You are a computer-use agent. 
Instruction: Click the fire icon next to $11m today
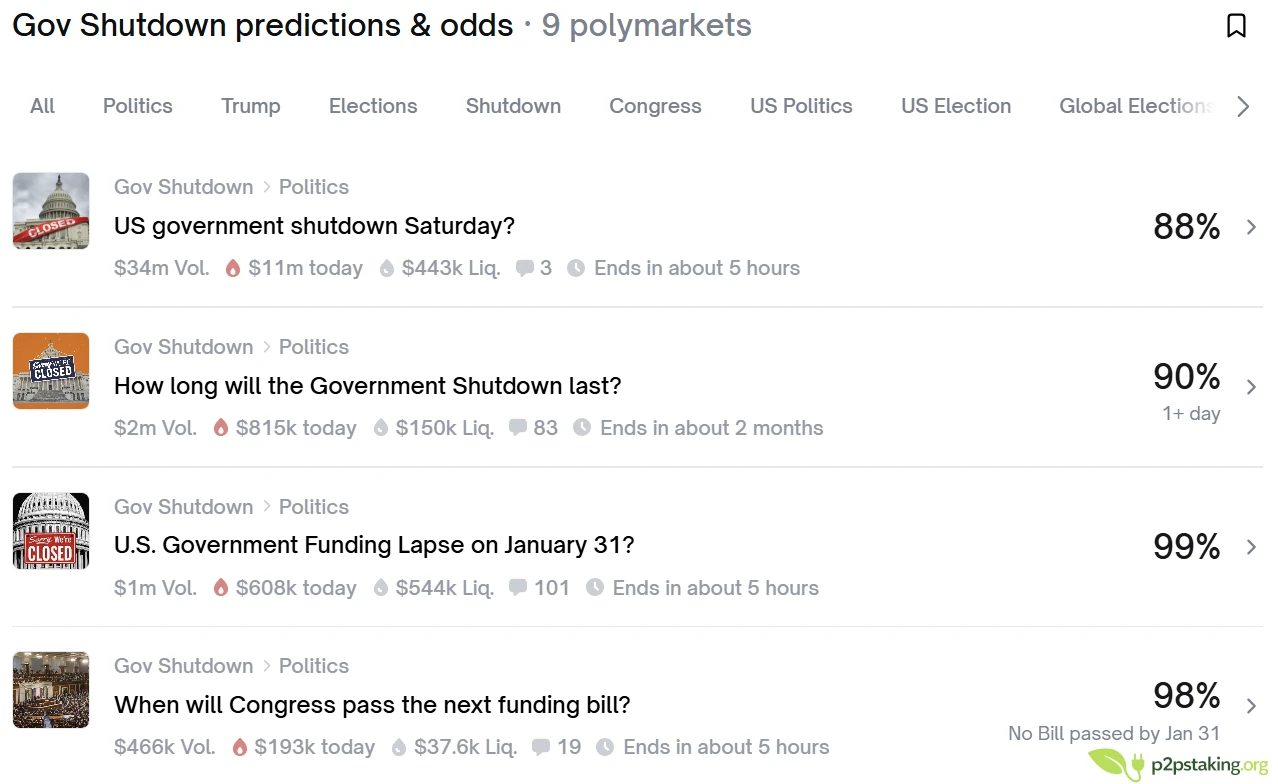coord(231,268)
